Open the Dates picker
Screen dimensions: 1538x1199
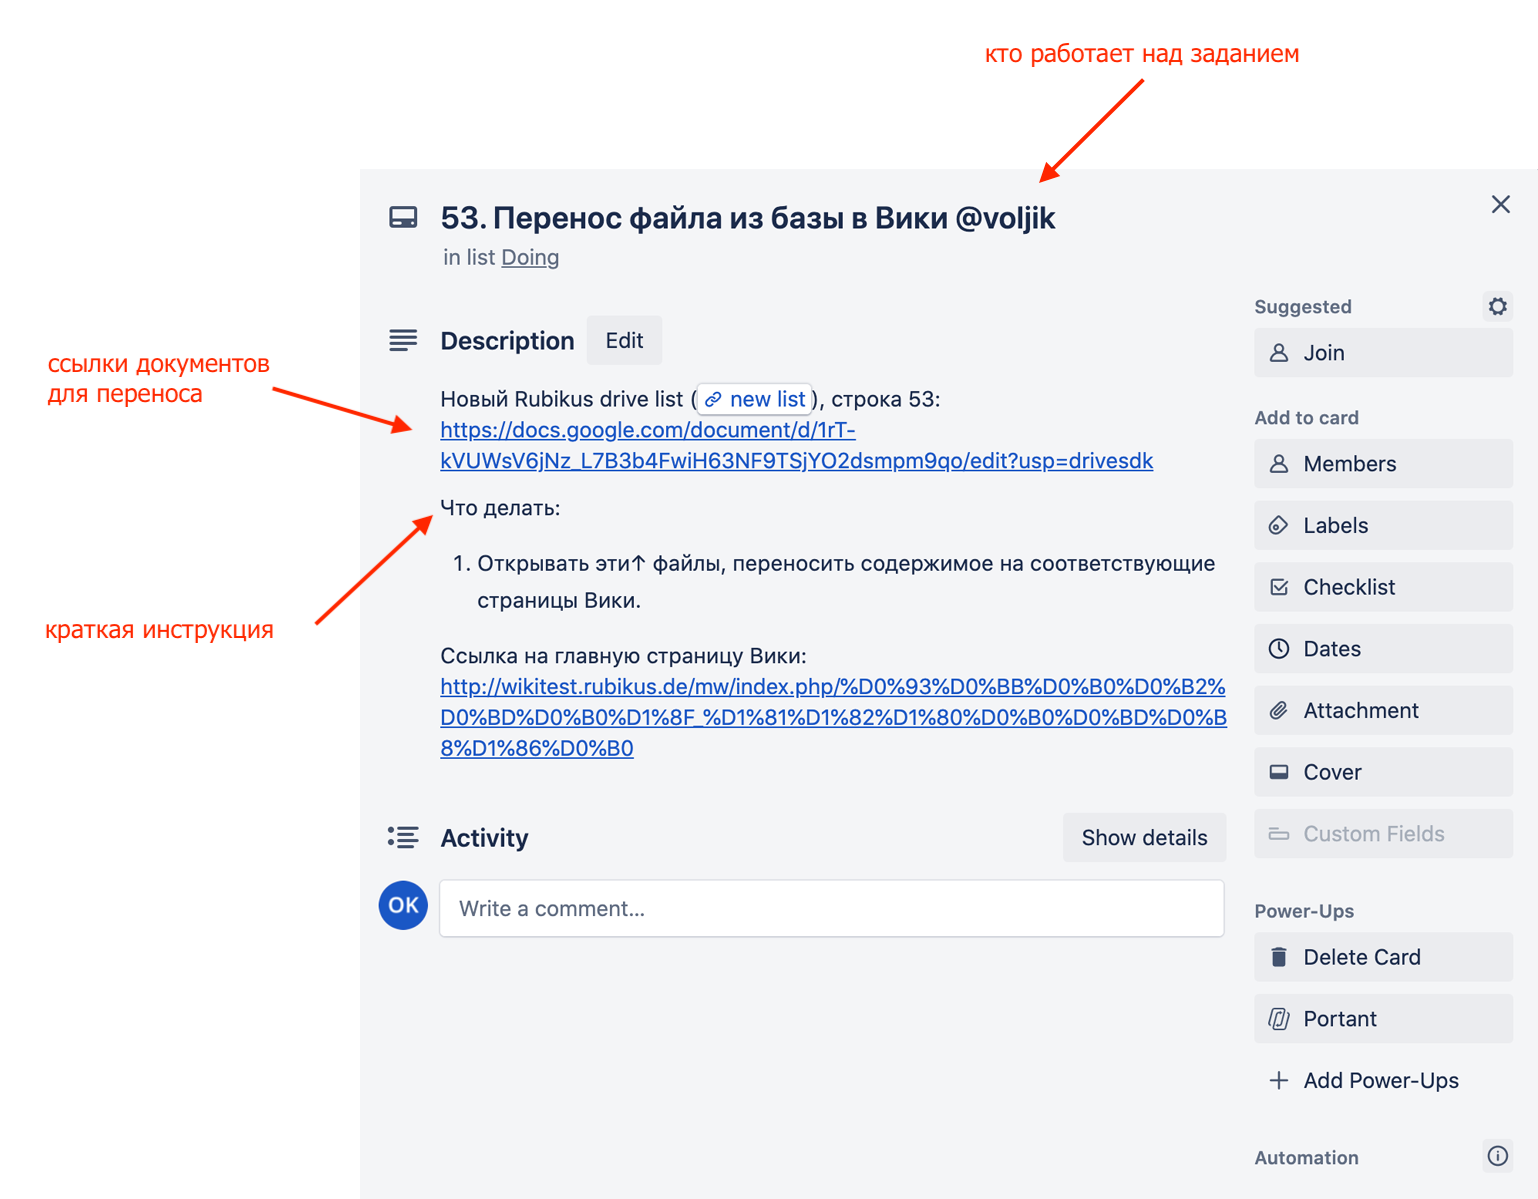click(x=1382, y=649)
